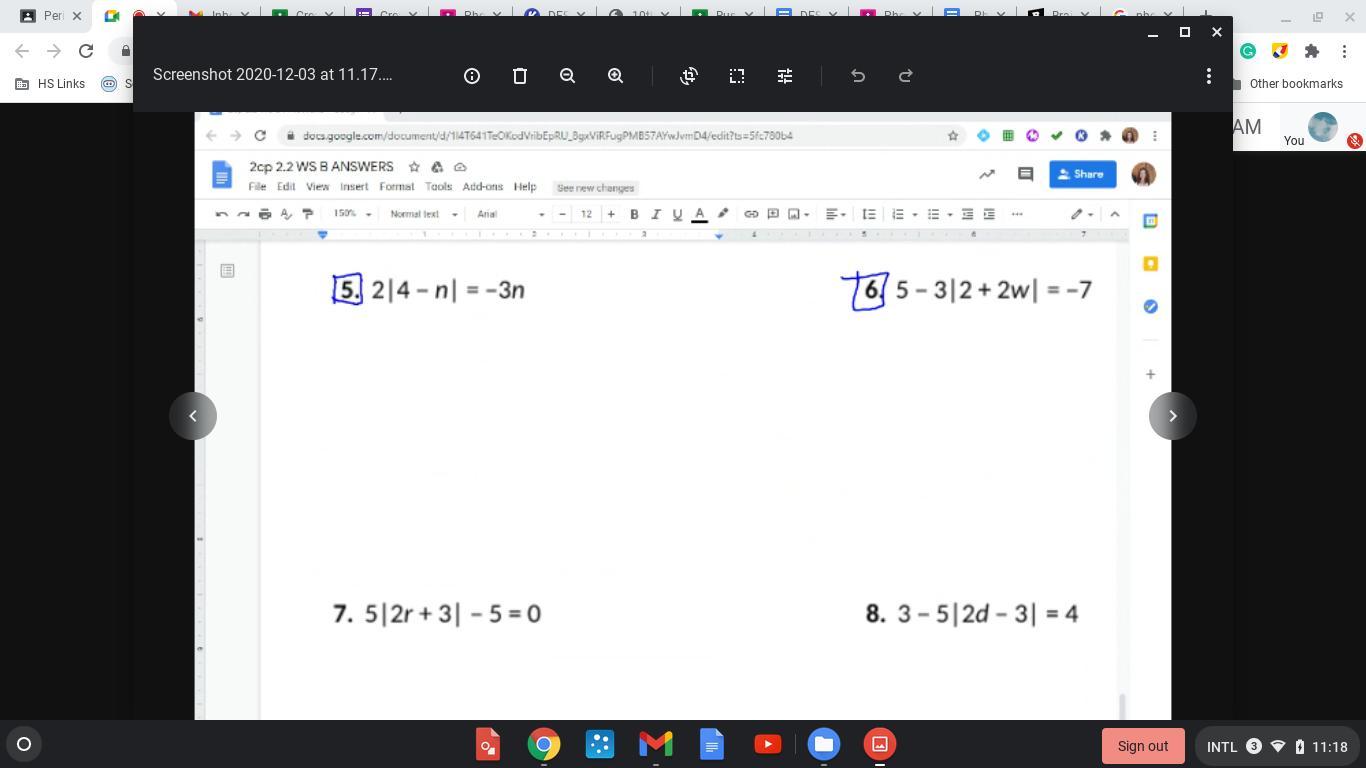Switch to the Peri tab in Chrome

click(x=42, y=16)
